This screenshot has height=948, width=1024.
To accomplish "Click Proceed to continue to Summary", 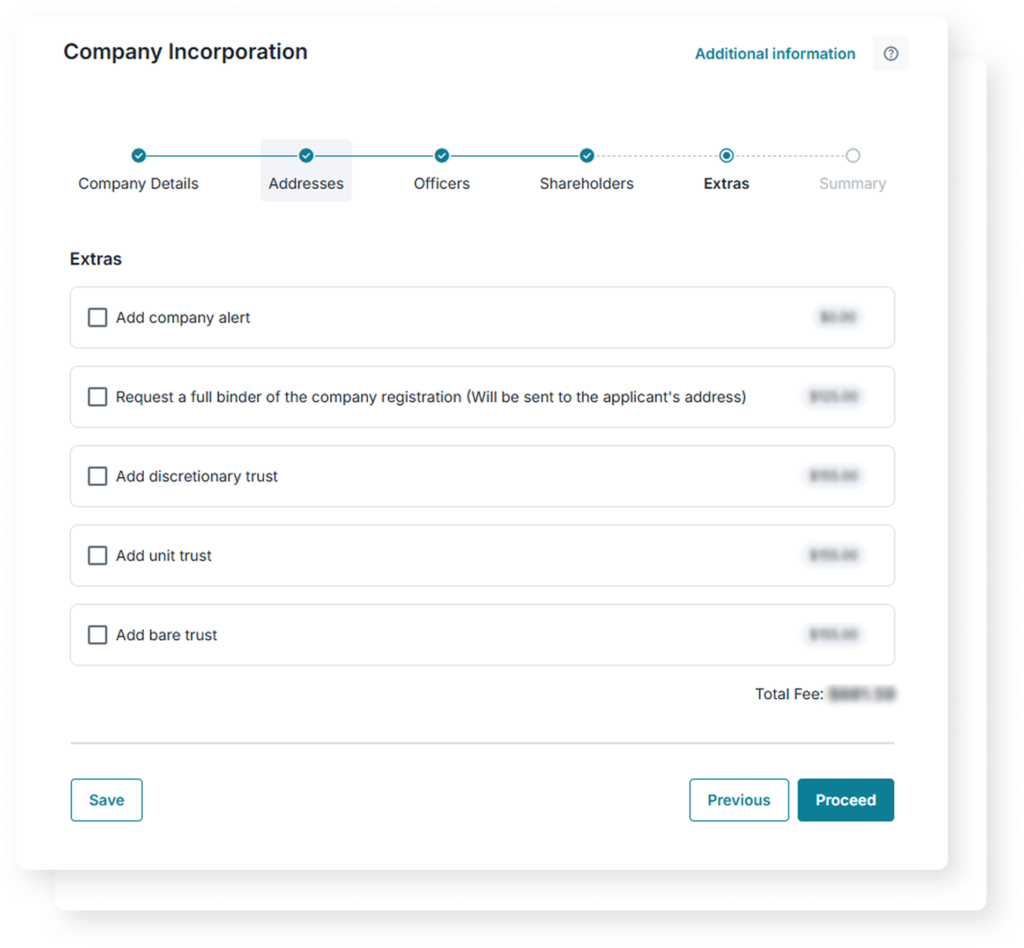I will coord(845,800).
